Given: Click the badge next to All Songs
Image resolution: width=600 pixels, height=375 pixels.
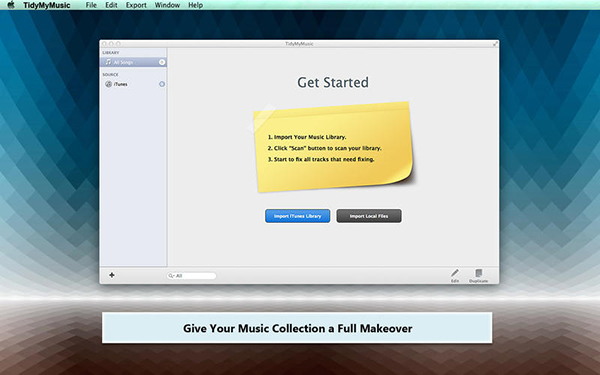Looking at the screenshot, I should pyautogui.click(x=162, y=62).
